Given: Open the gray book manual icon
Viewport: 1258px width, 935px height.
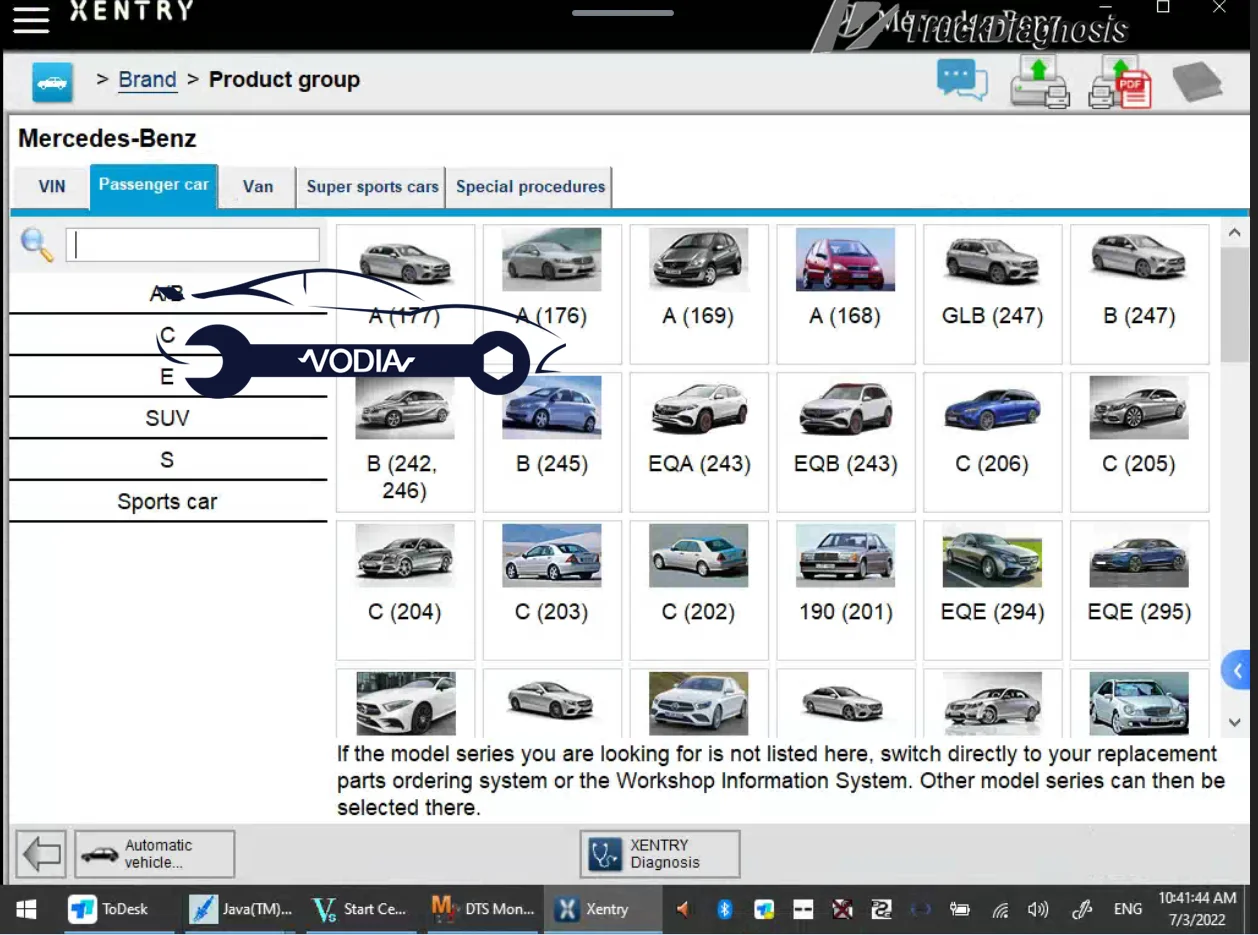Looking at the screenshot, I should [x=1196, y=81].
